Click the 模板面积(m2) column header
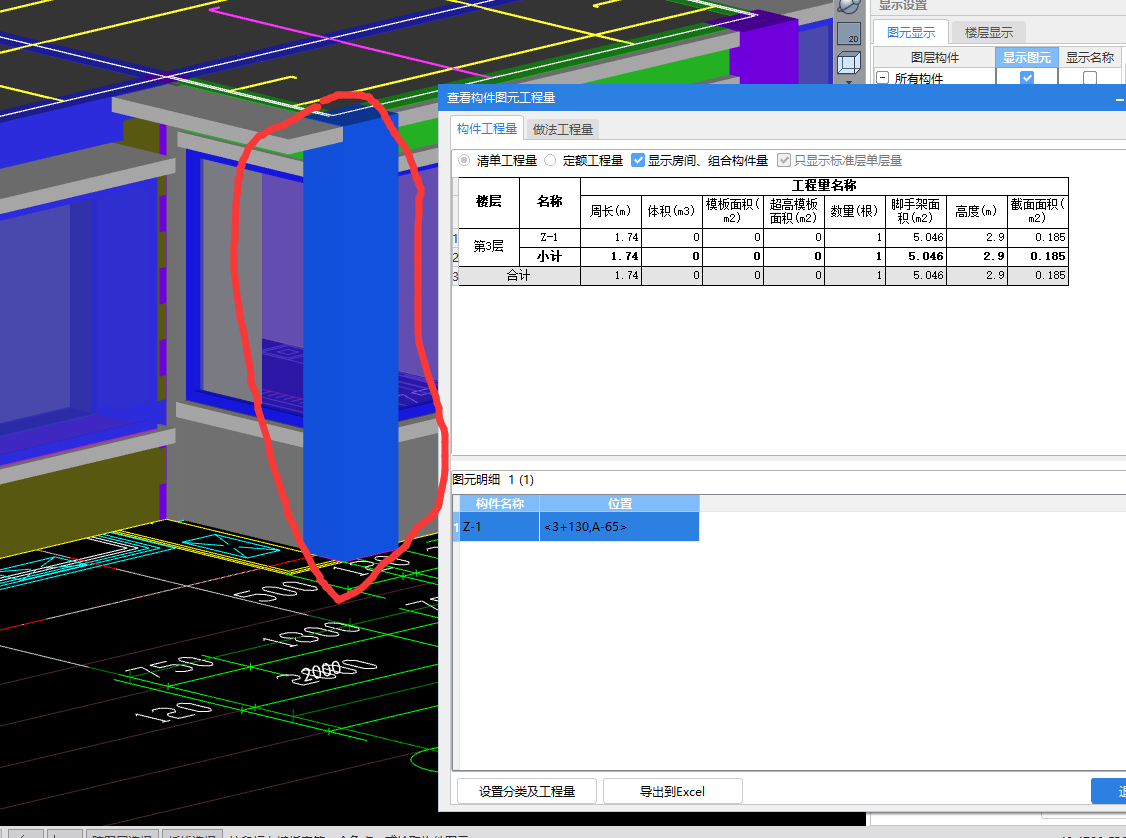Image resolution: width=1126 pixels, height=838 pixels. 732,211
